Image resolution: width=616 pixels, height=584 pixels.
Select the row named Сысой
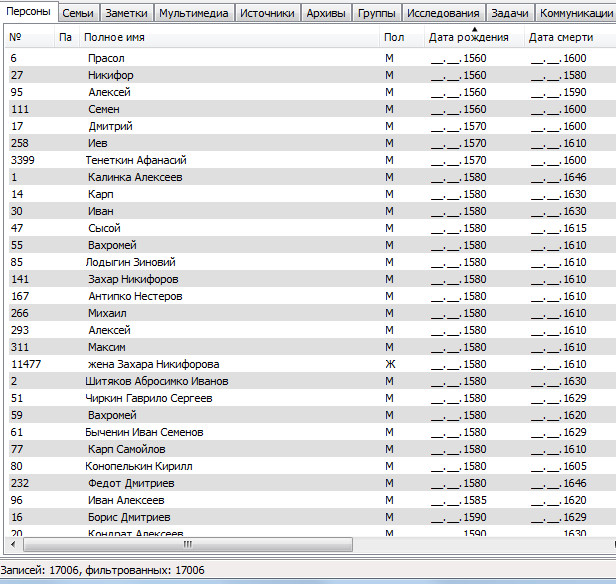(x=310, y=228)
